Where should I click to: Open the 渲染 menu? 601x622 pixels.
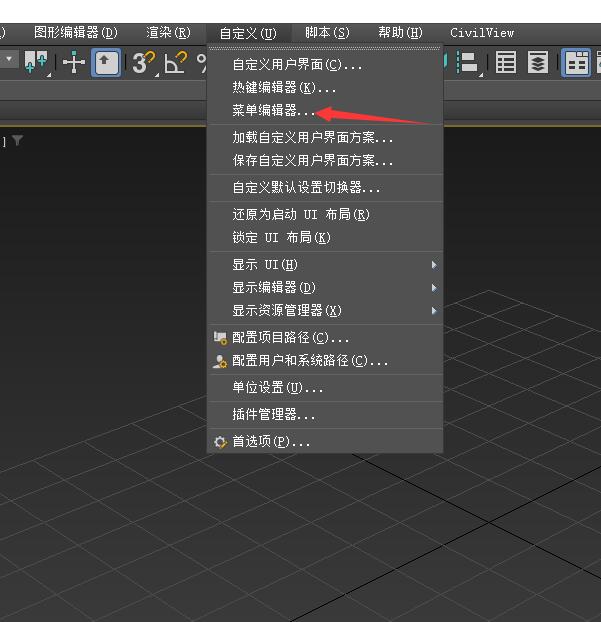pos(168,33)
